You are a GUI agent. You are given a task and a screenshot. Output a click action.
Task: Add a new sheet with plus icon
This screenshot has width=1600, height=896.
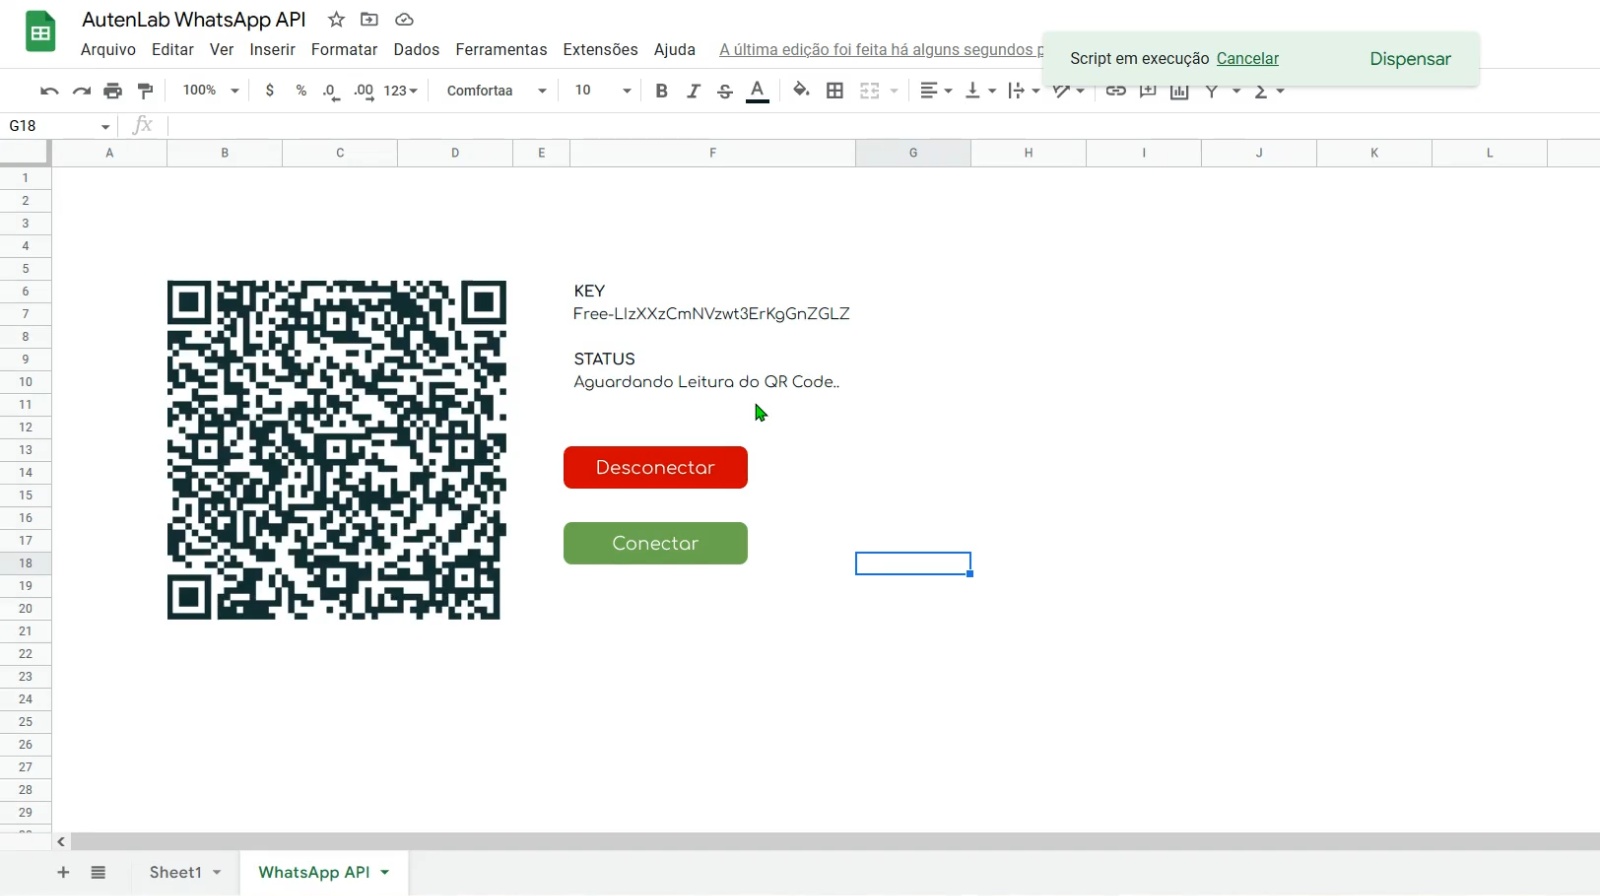pos(63,872)
